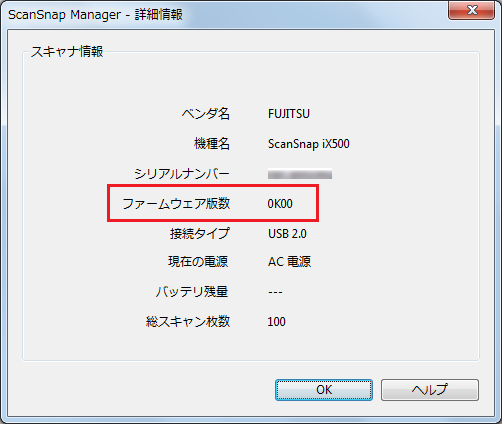Screen dimensions: 502x424
Task: Click the total scan count value 100
Action: pyautogui.click(x=276, y=322)
